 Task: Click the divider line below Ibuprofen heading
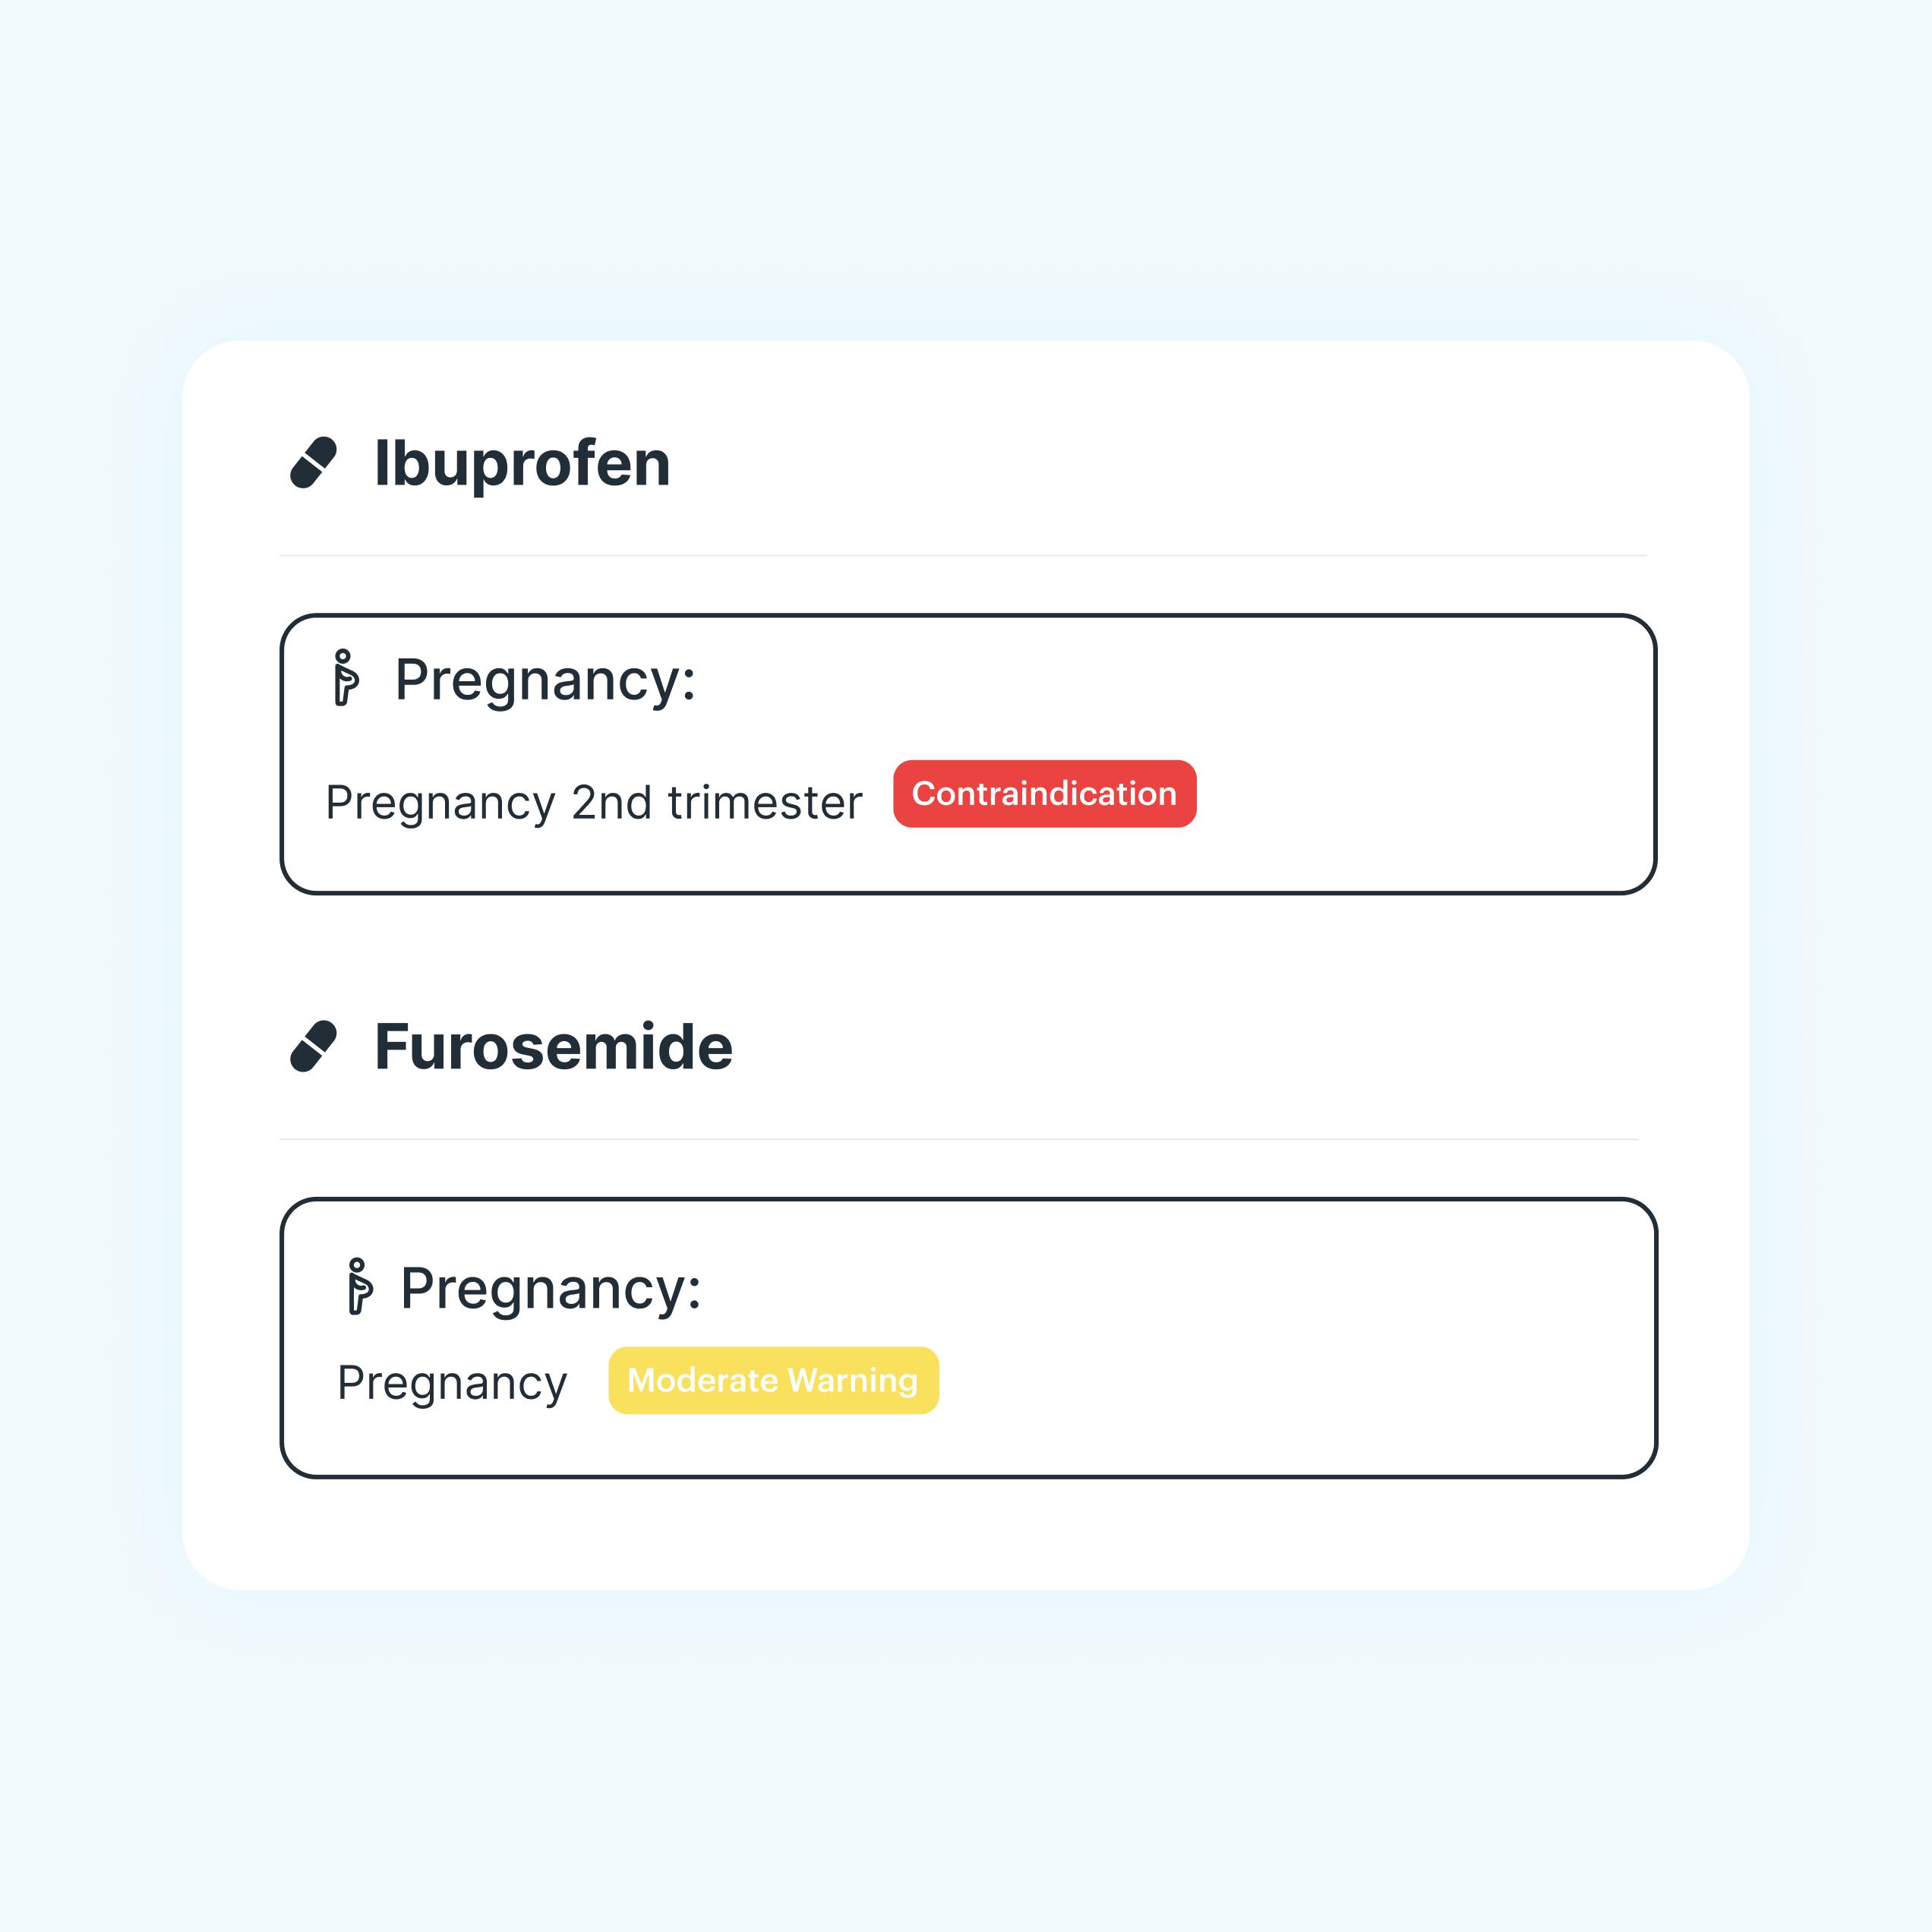click(x=963, y=555)
